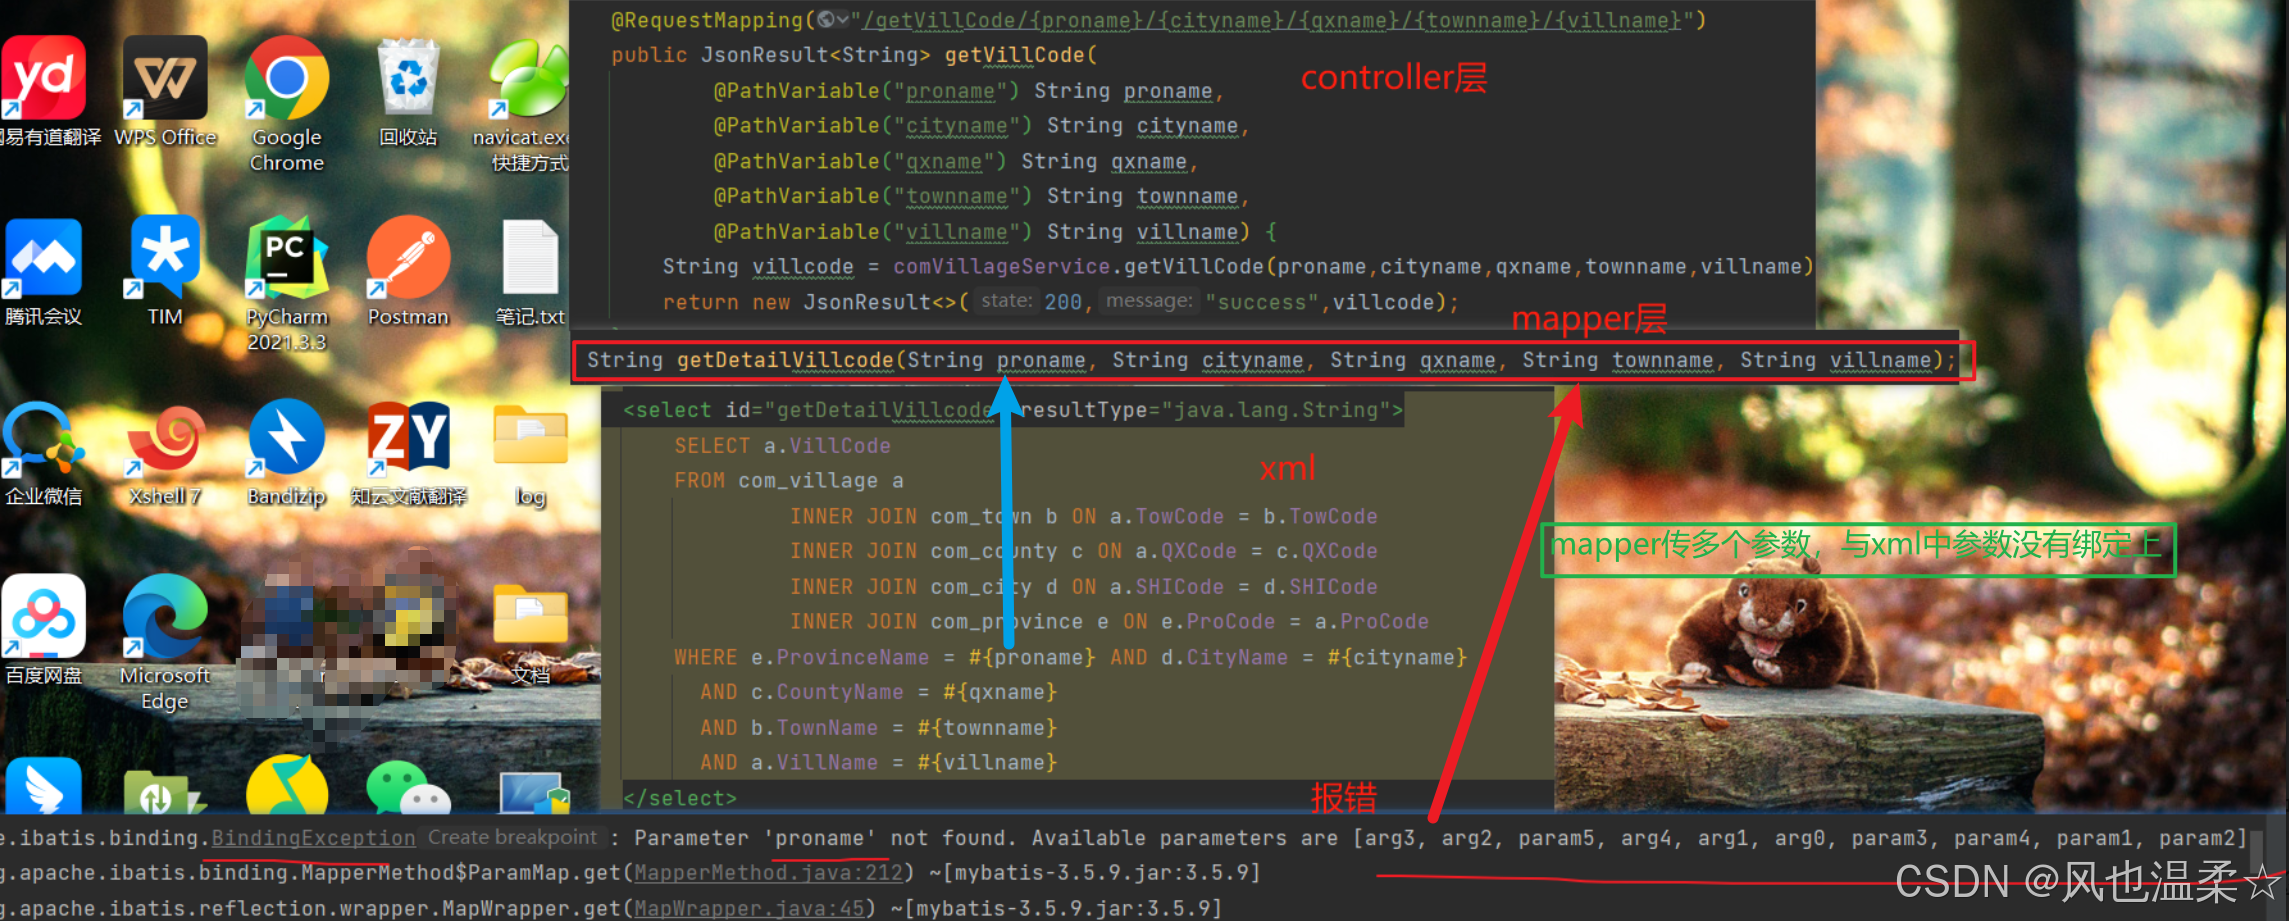Open the Xshell 7 shortcut
Screen dimensions: 2289x921
coord(165,438)
